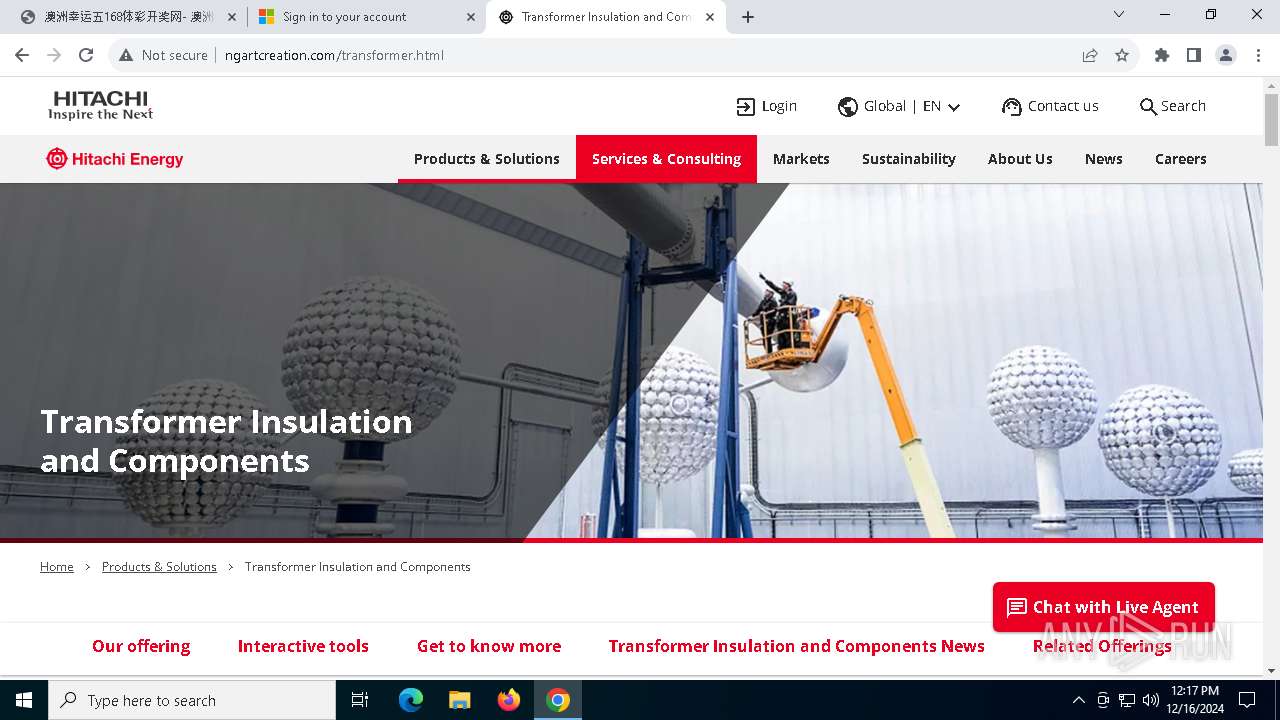Open File Explorer from the taskbar
1280x720 pixels.
[459, 700]
